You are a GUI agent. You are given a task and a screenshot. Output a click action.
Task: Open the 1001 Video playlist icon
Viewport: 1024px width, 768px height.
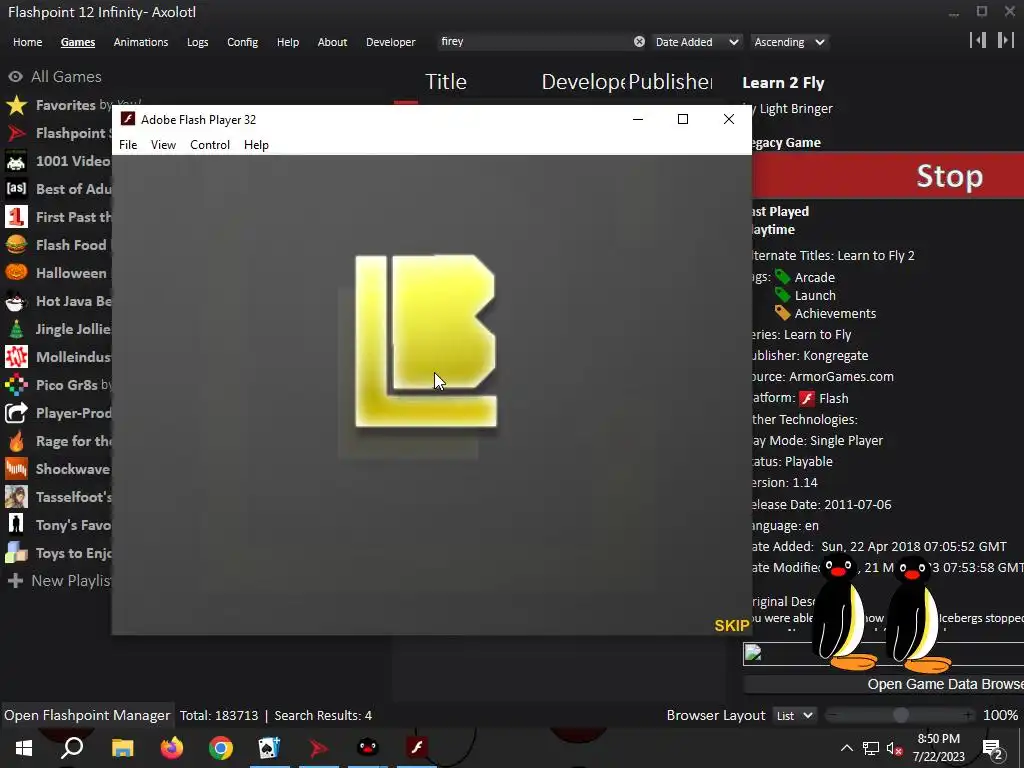(x=16, y=161)
